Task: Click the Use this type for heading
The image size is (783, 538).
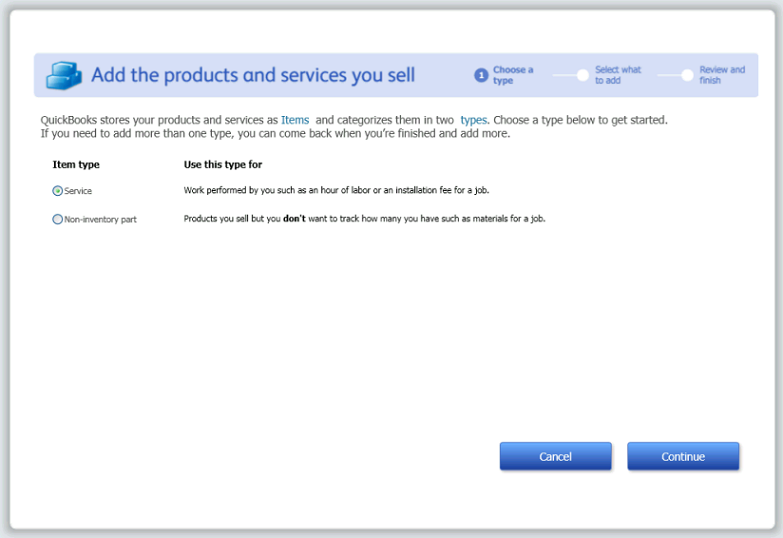Action: (223, 164)
